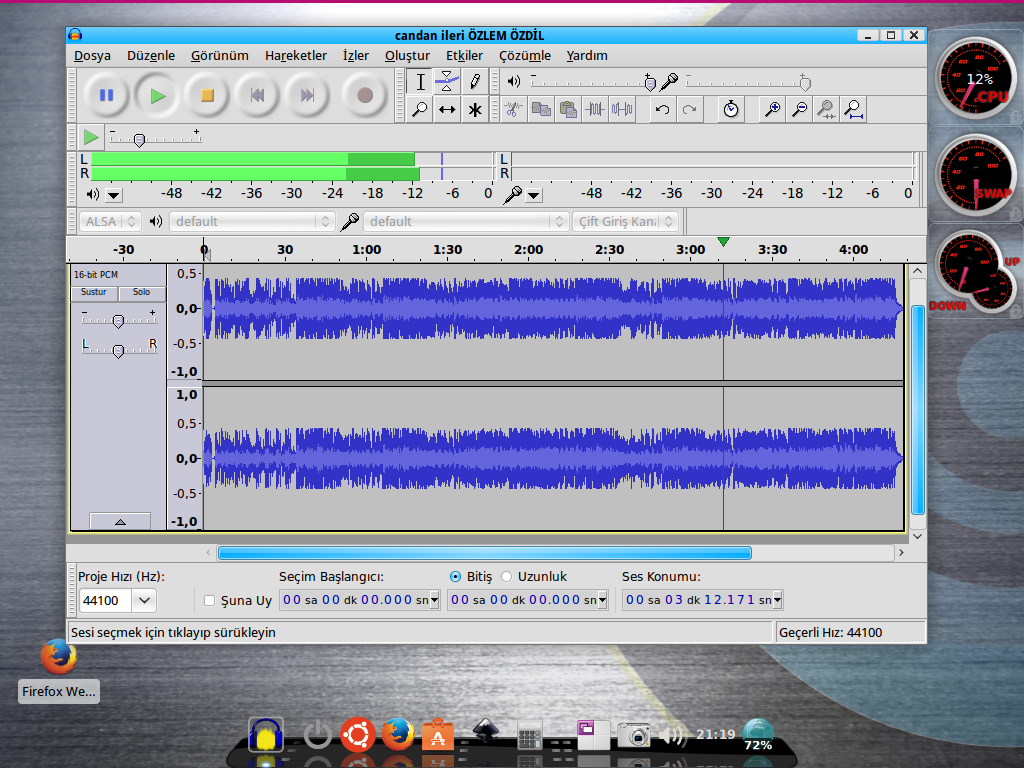Select the Zoom magnifier tool

tap(420, 109)
